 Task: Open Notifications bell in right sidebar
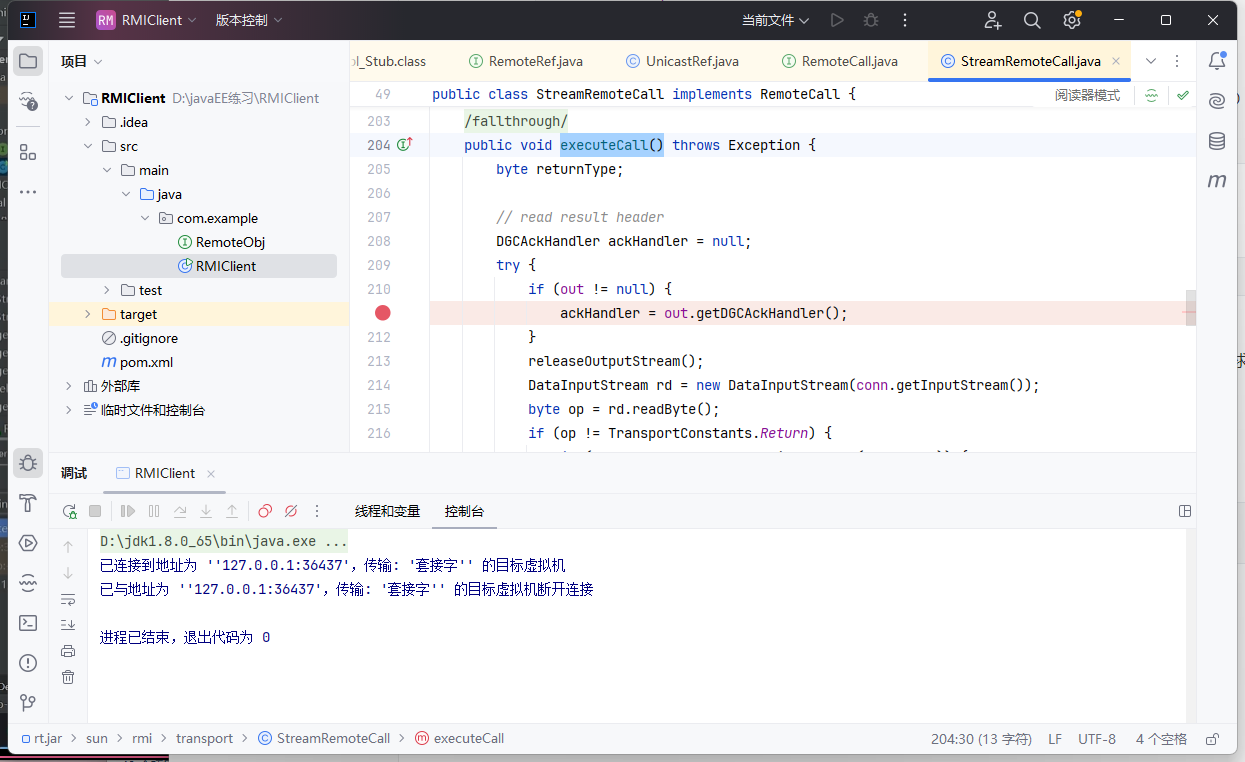(1217, 61)
